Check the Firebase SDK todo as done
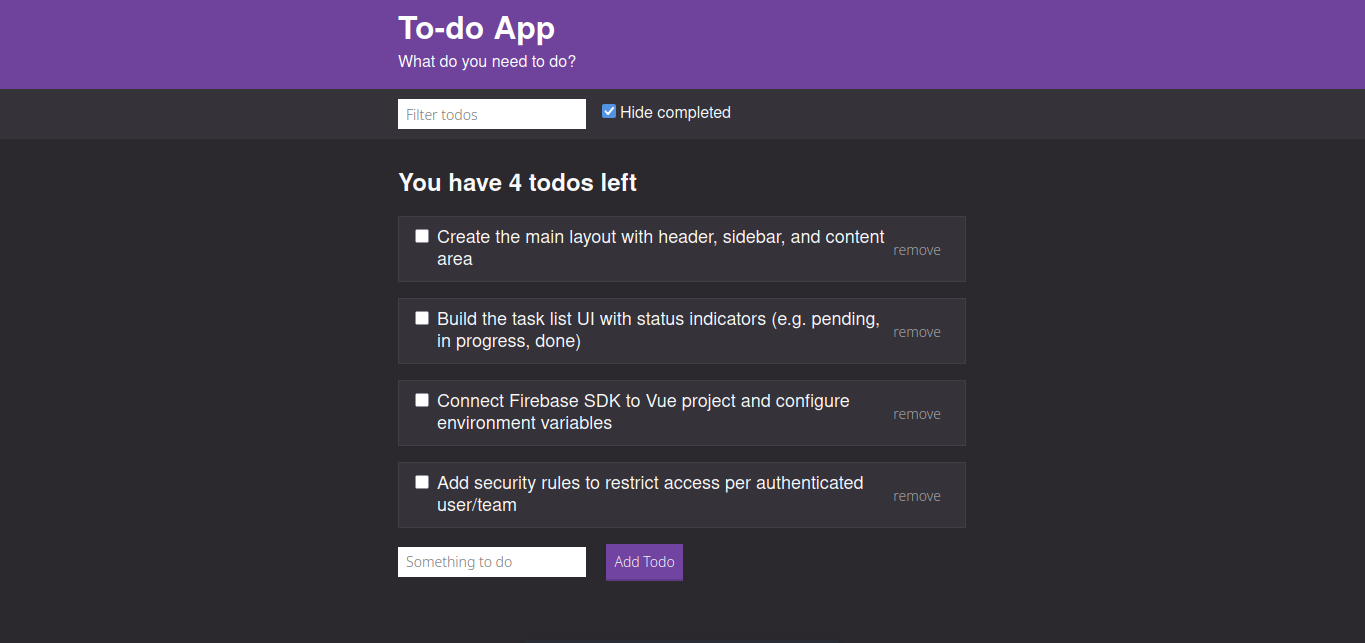1365x643 pixels. [x=421, y=399]
